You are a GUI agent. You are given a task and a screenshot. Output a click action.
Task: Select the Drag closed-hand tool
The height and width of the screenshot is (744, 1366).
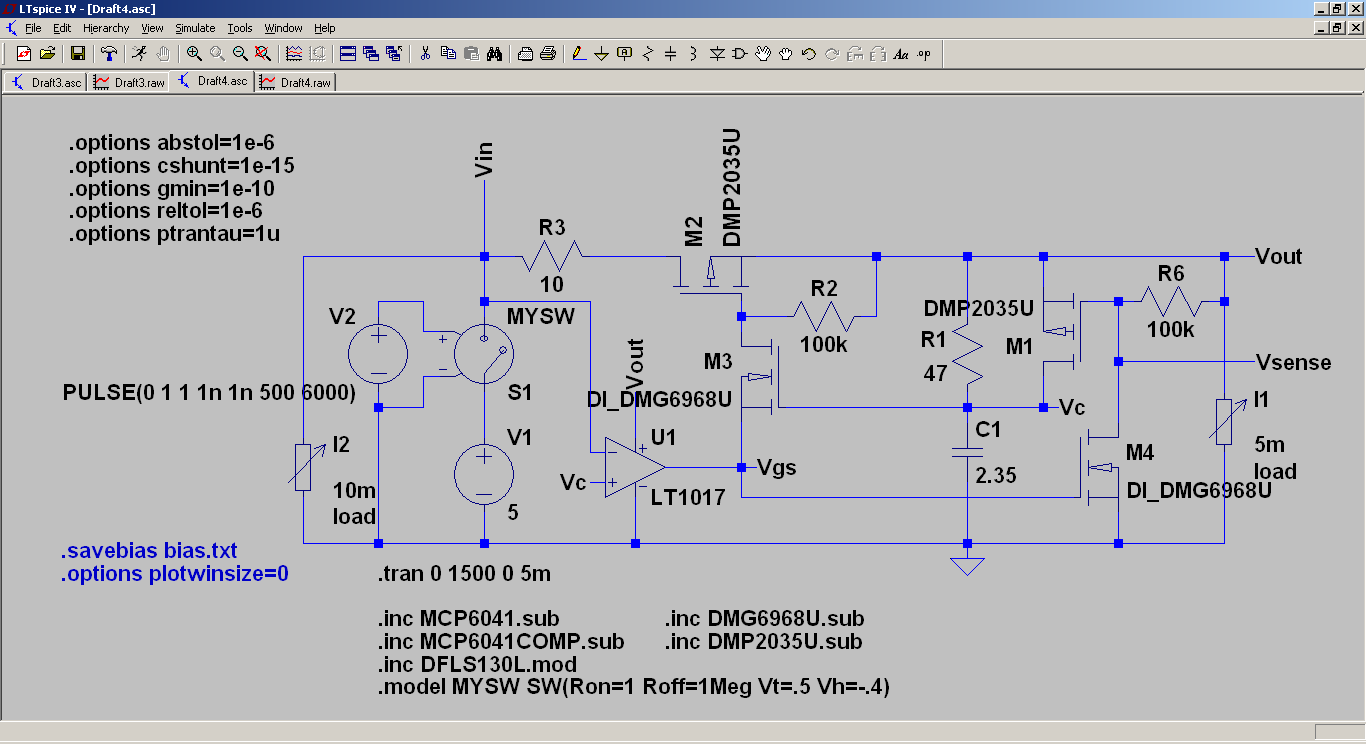click(x=786, y=53)
